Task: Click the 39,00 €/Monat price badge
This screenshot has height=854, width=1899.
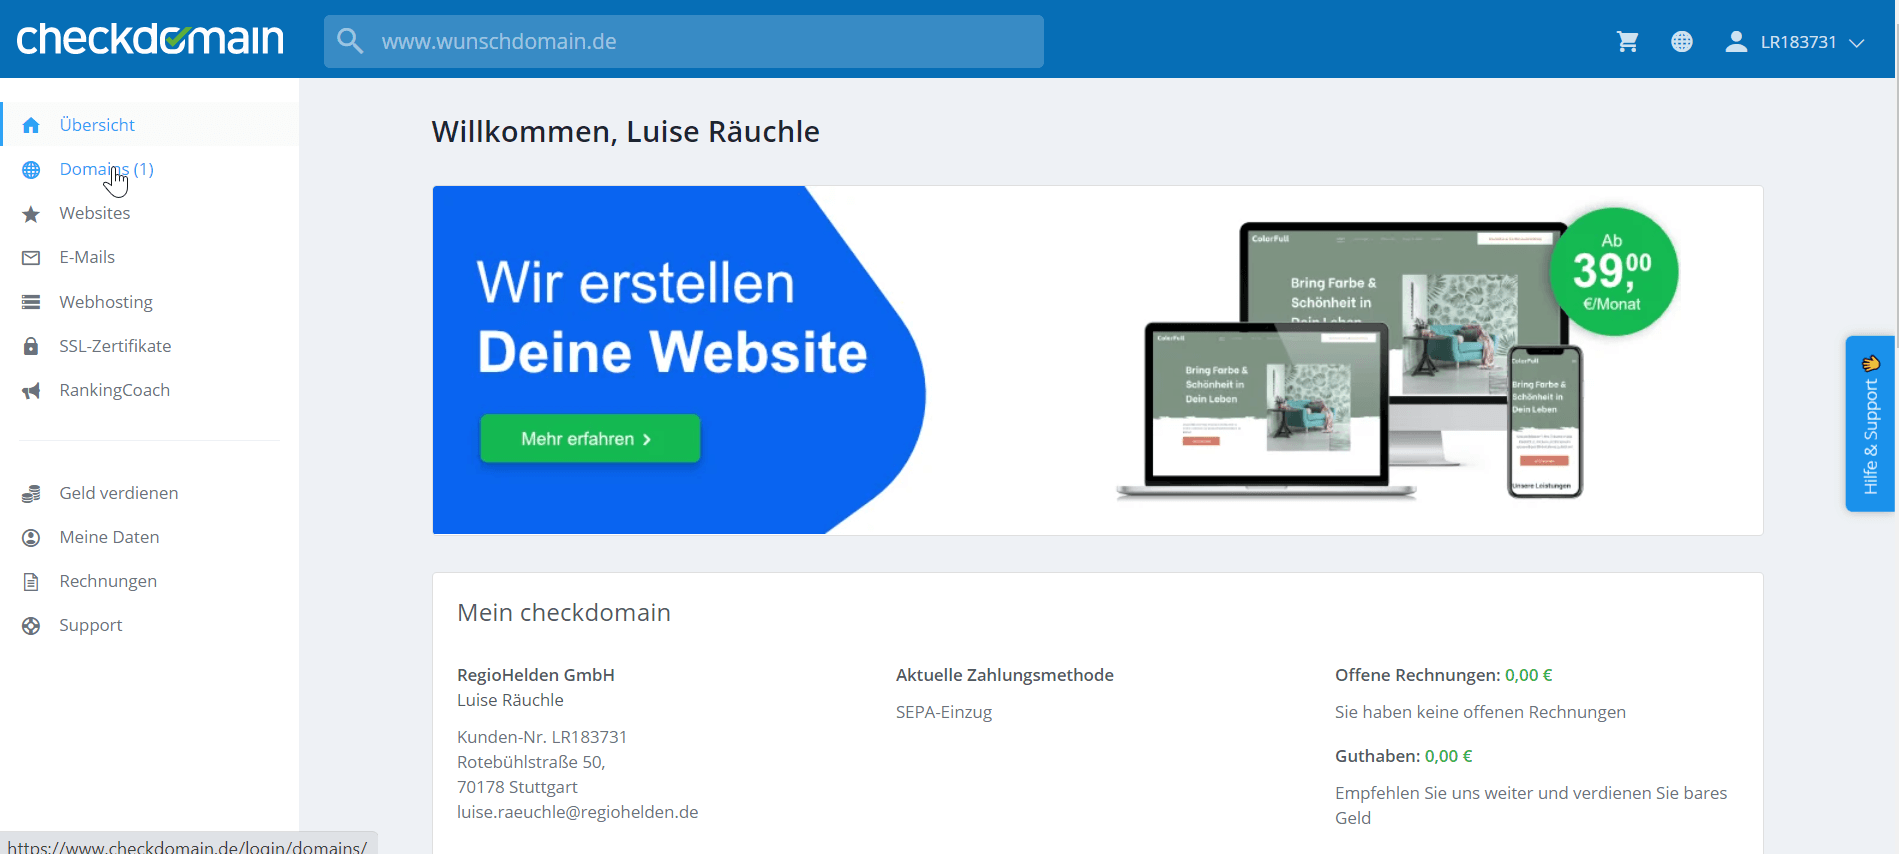Action: (x=1613, y=272)
